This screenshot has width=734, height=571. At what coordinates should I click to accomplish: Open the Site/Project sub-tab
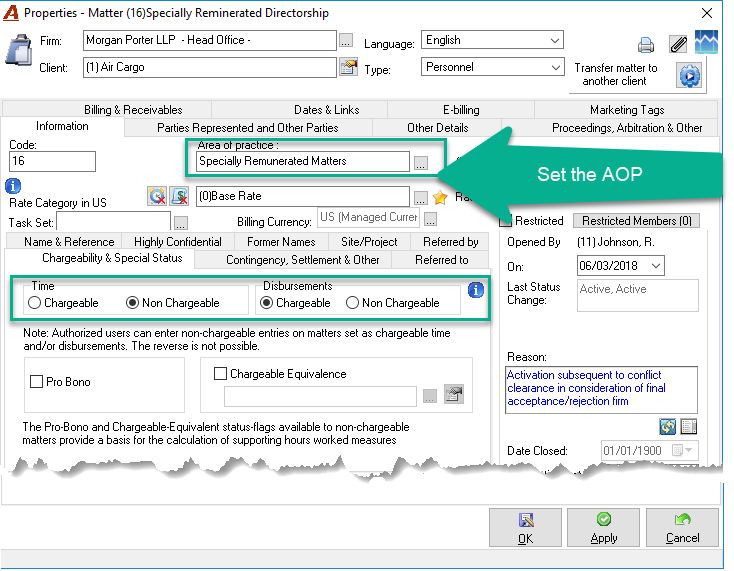pyautogui.click(x=369, y=242)
